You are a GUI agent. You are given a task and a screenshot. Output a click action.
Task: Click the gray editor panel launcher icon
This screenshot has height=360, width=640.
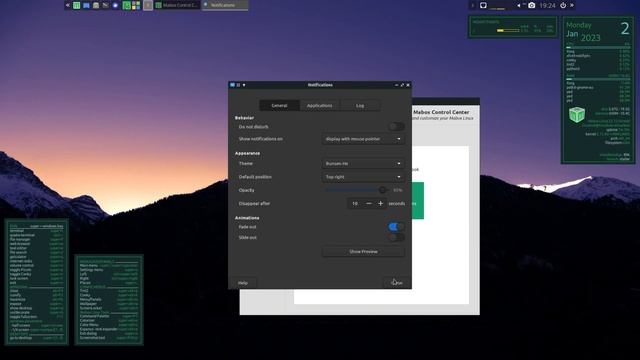[106, 5]
